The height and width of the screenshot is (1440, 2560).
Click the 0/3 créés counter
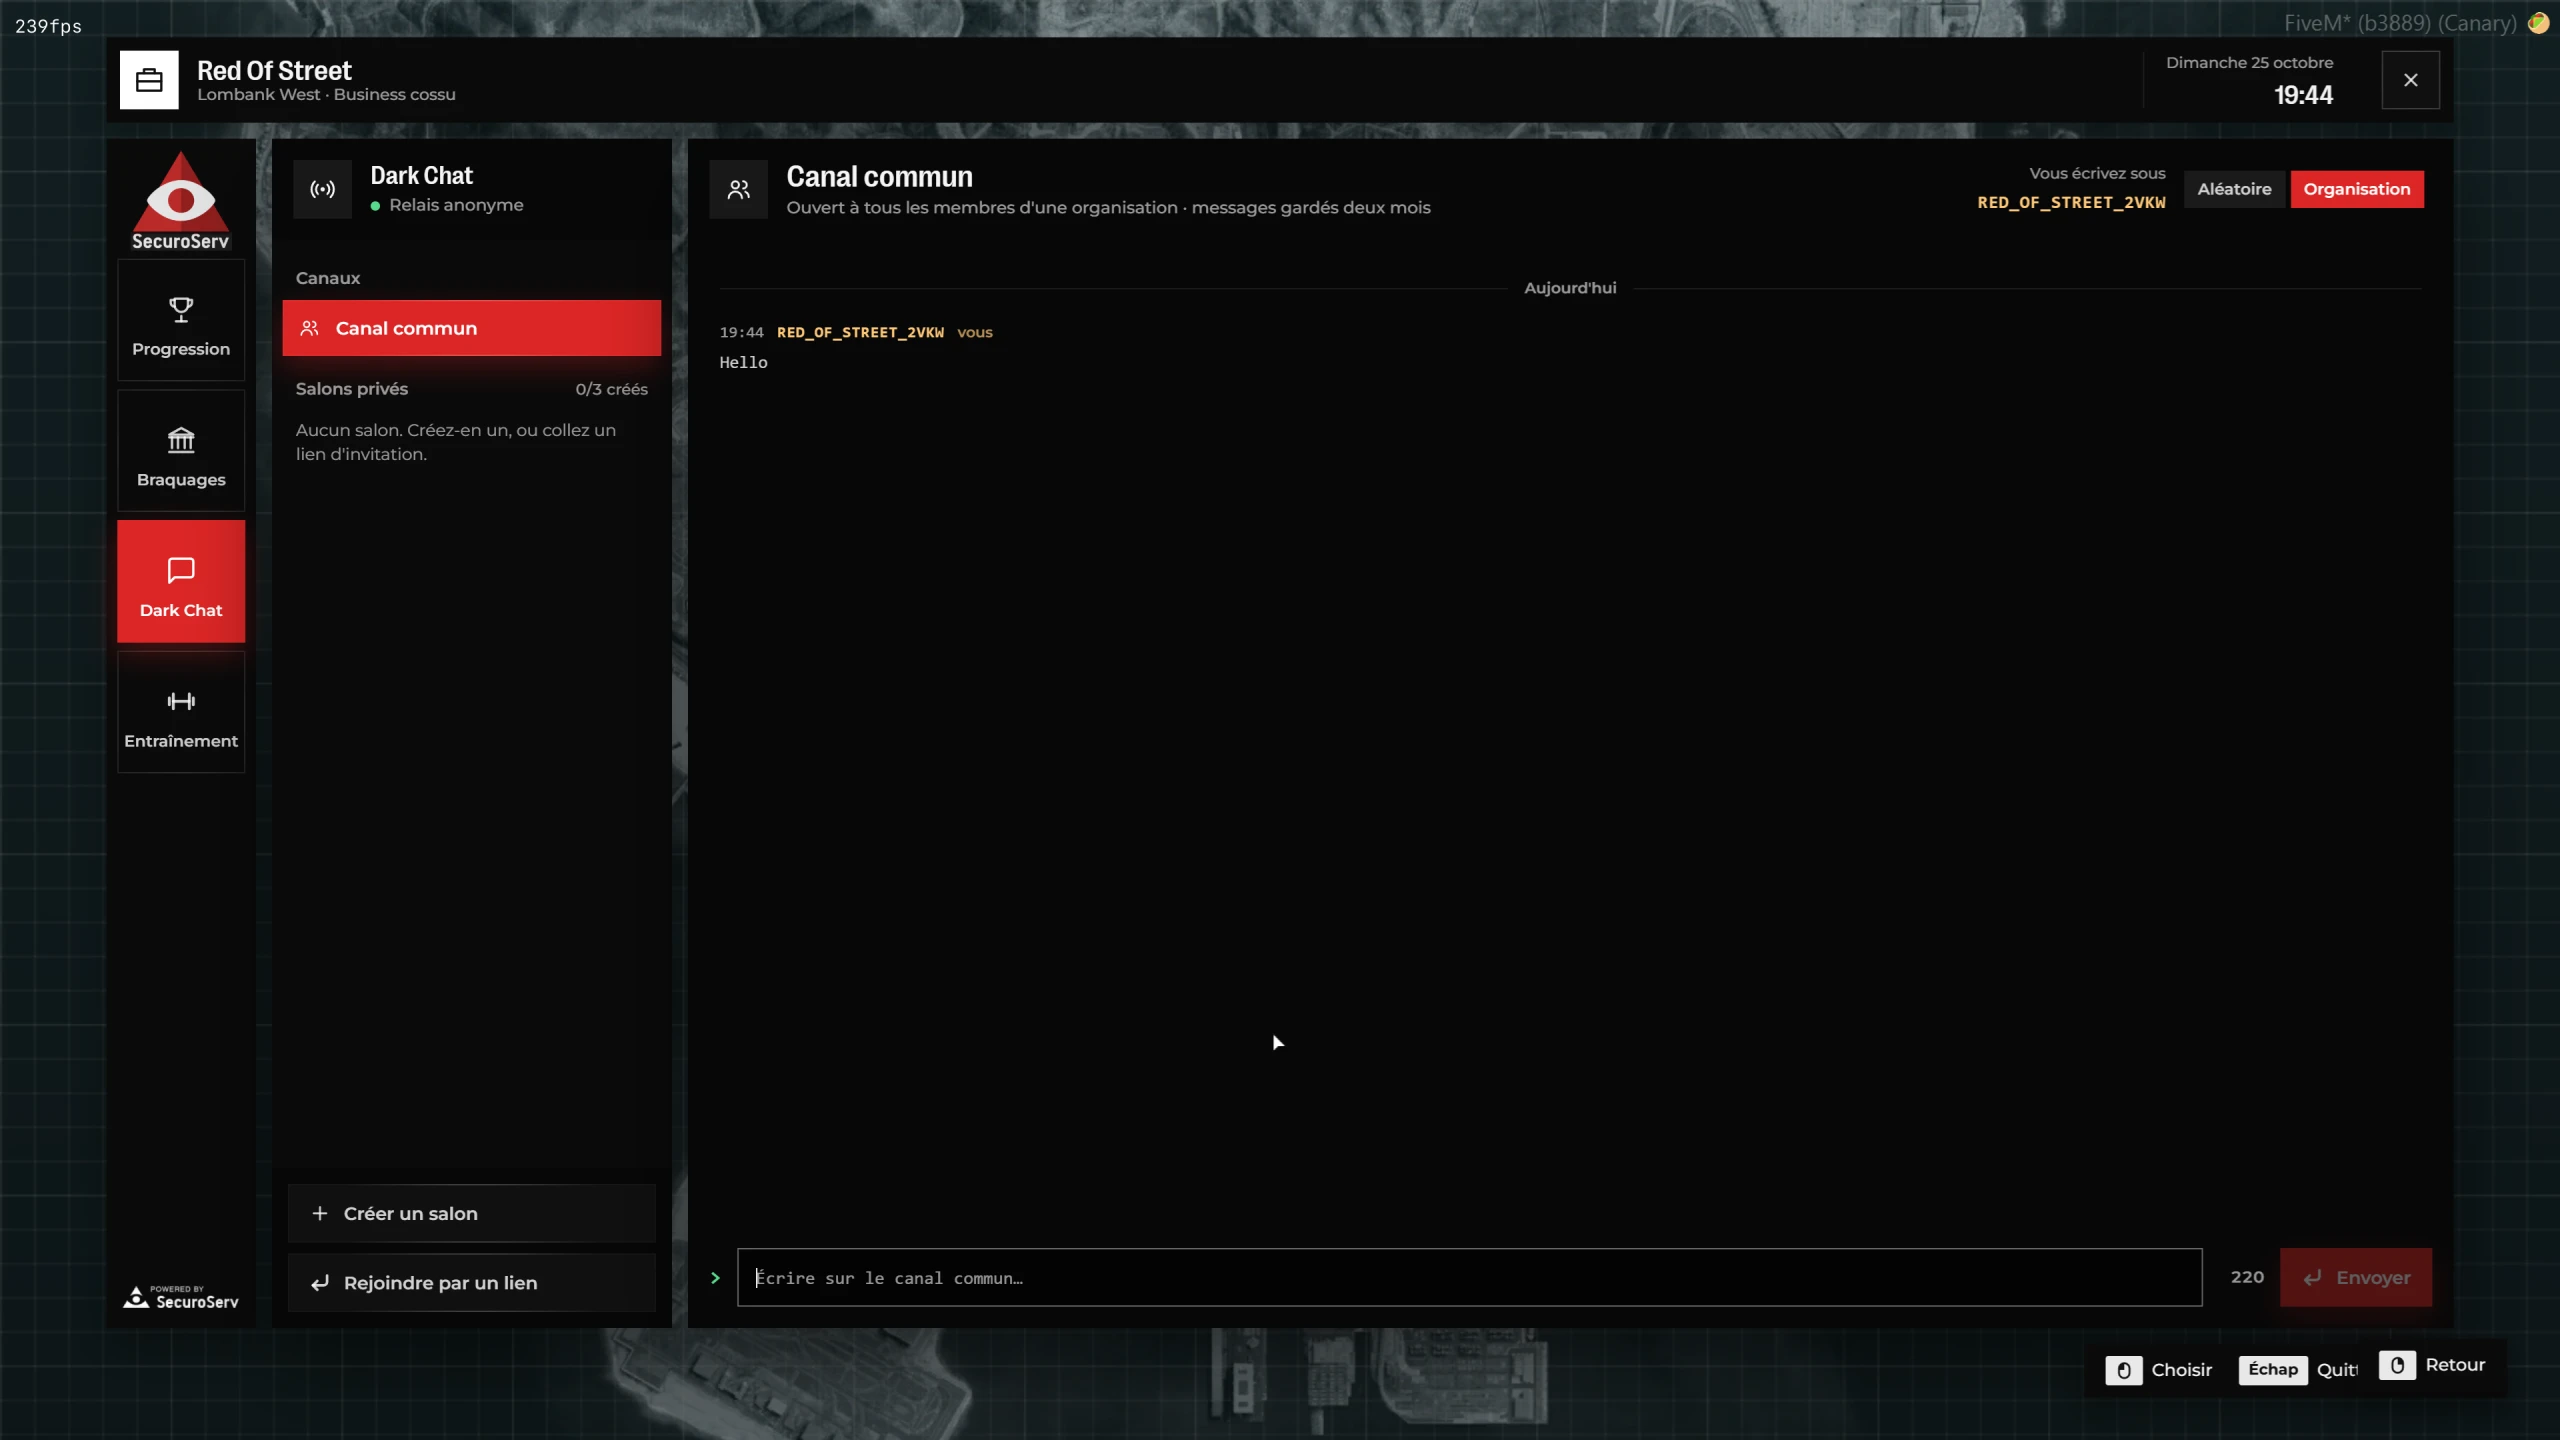611,389
